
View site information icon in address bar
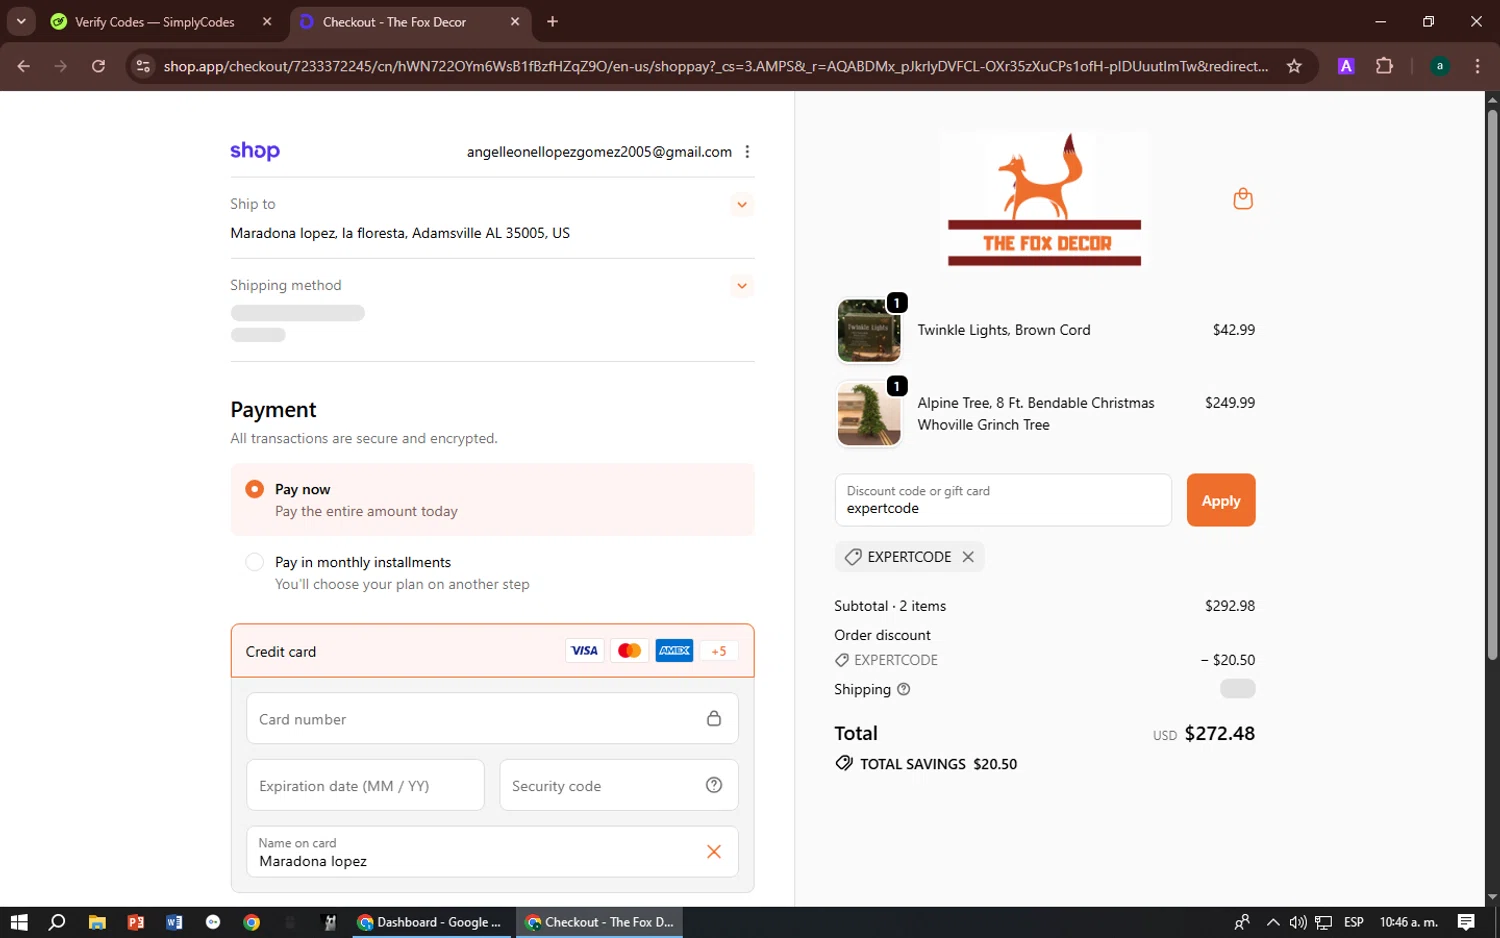click(x=143, y=66)
